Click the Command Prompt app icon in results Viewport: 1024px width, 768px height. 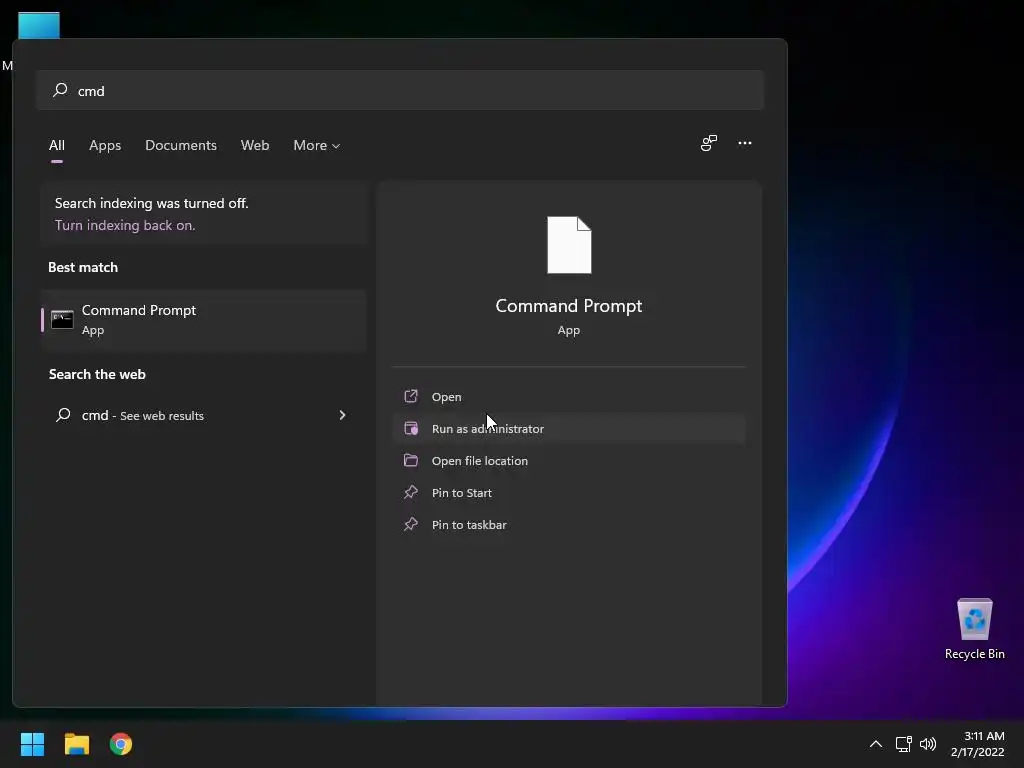click(x=62, y=320)
